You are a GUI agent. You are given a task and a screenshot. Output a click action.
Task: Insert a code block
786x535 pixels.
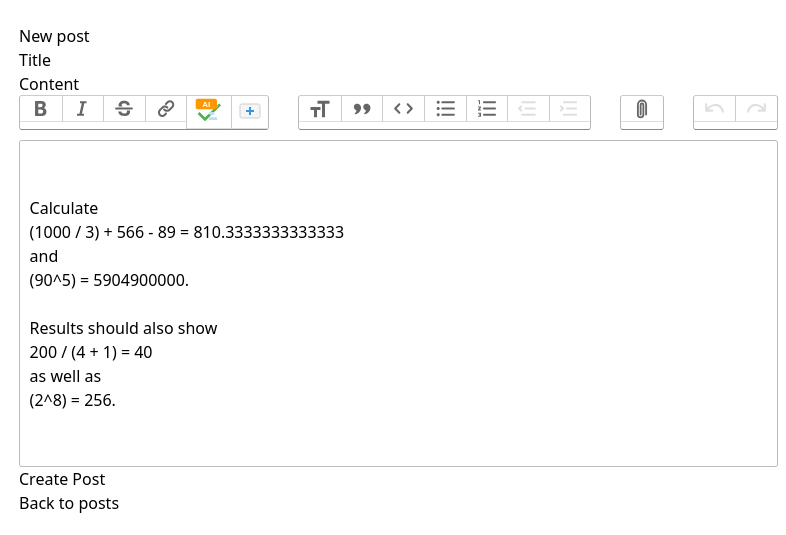tap(403, 109)
